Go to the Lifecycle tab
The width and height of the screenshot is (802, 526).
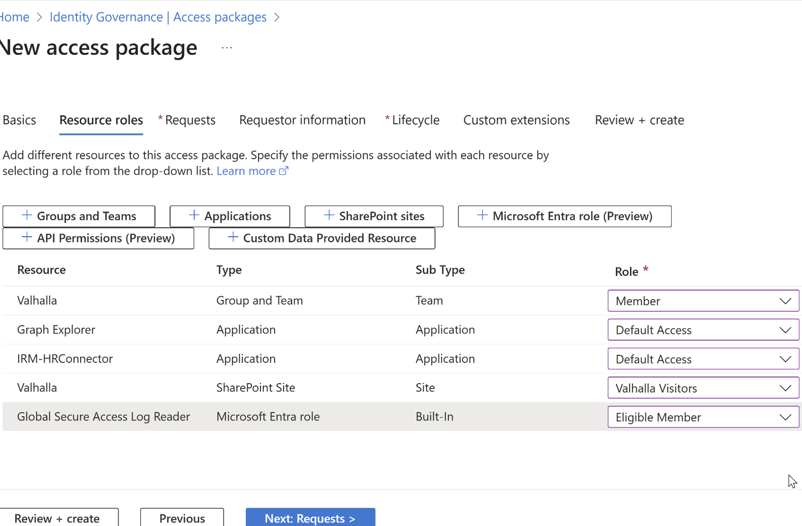pos(415,120)
